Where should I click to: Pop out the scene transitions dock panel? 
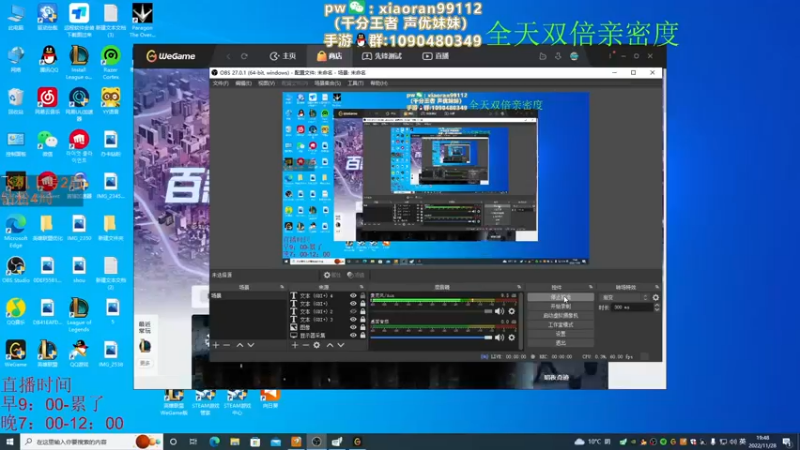pos(657,287)
